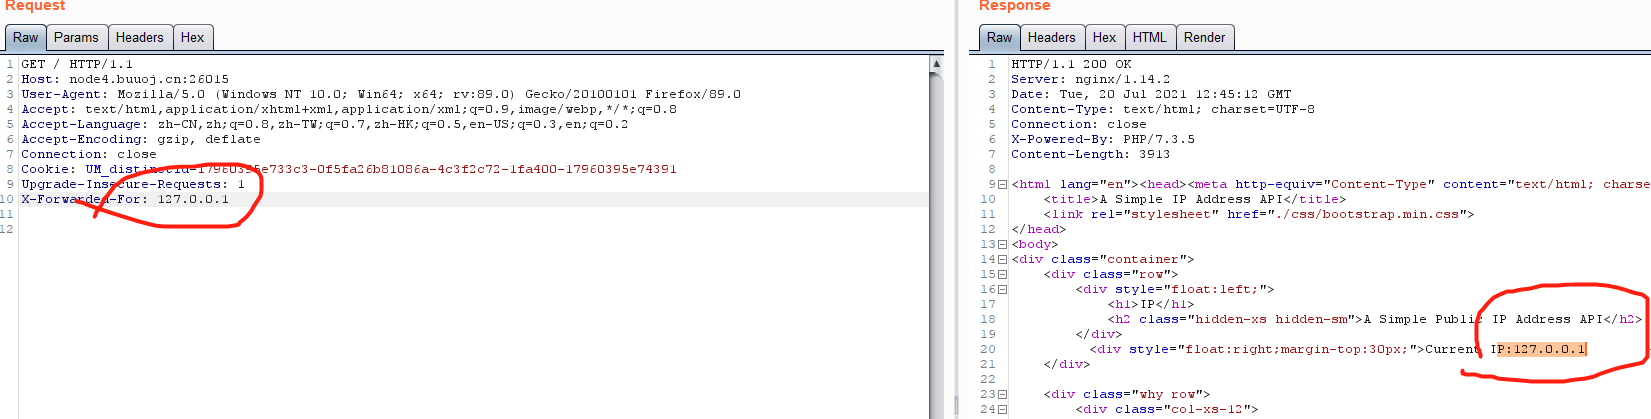Open the Request Params tab
The width and height of the screenshot is (1651, 419).
(x=76, y=38)
